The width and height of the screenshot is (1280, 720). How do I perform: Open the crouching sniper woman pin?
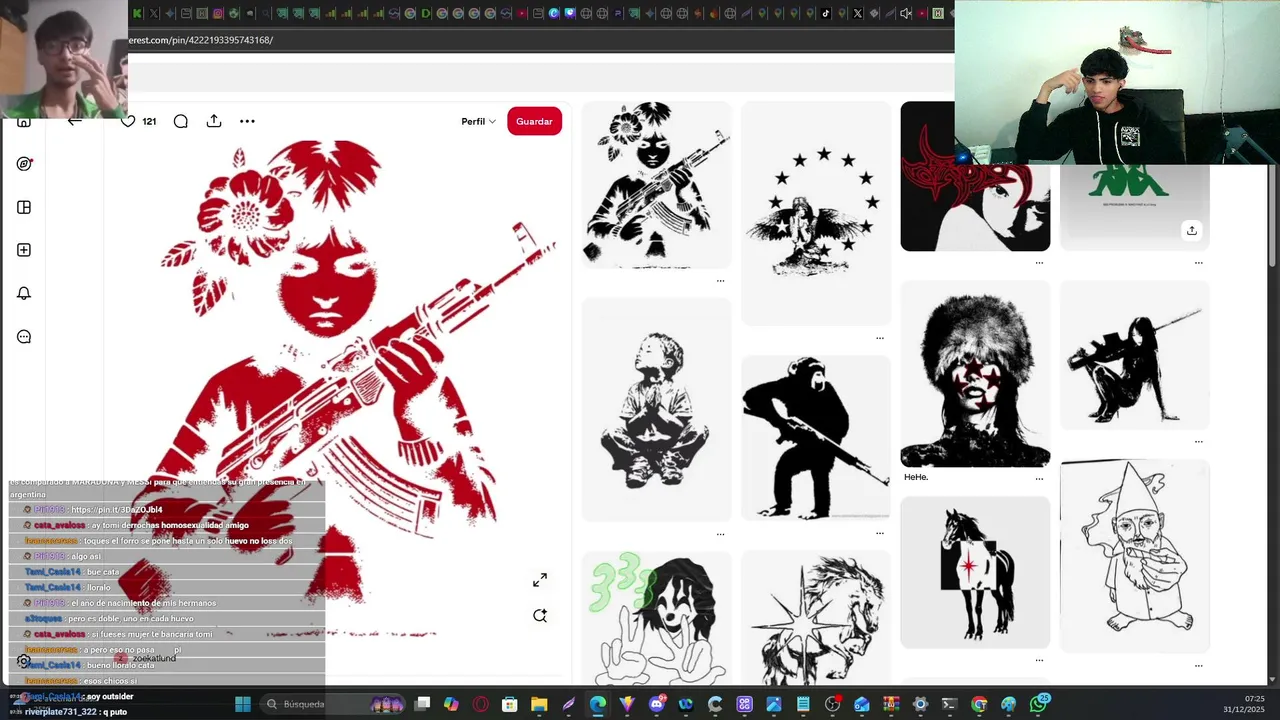tap(1135, 355)
